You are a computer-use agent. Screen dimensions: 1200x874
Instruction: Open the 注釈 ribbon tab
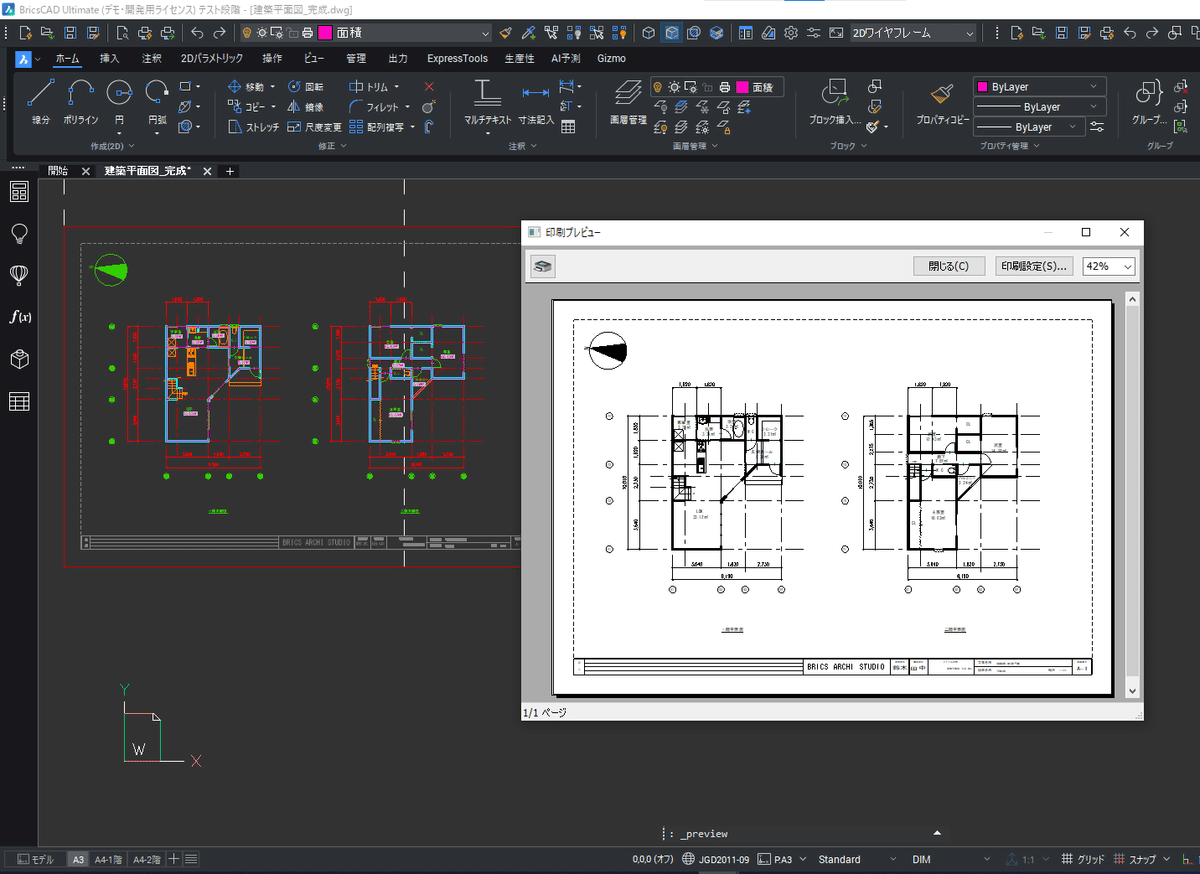click(152, 58)
